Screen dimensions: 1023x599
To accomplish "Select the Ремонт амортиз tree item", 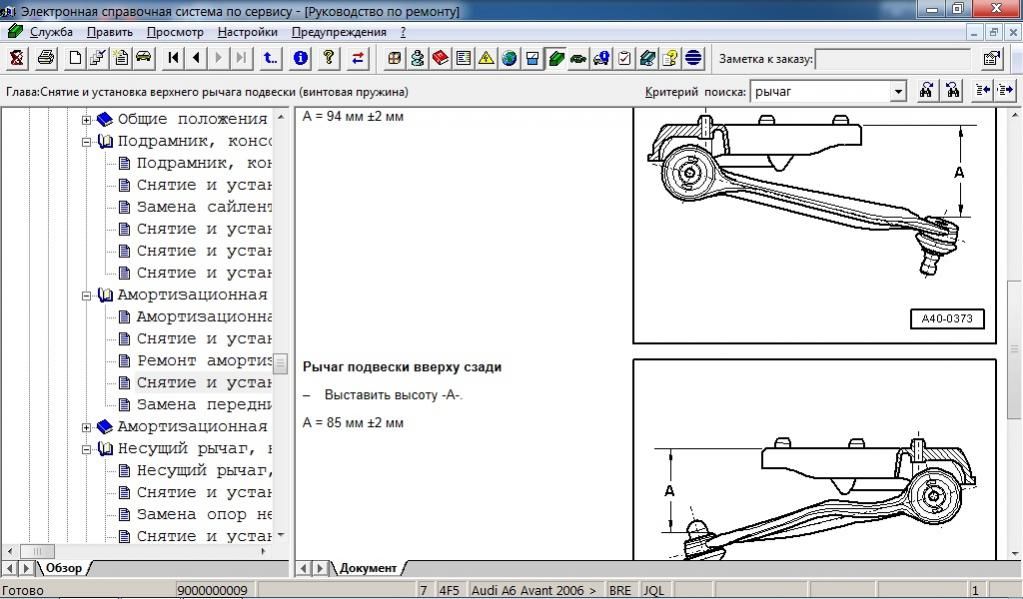I will point(204,361).
